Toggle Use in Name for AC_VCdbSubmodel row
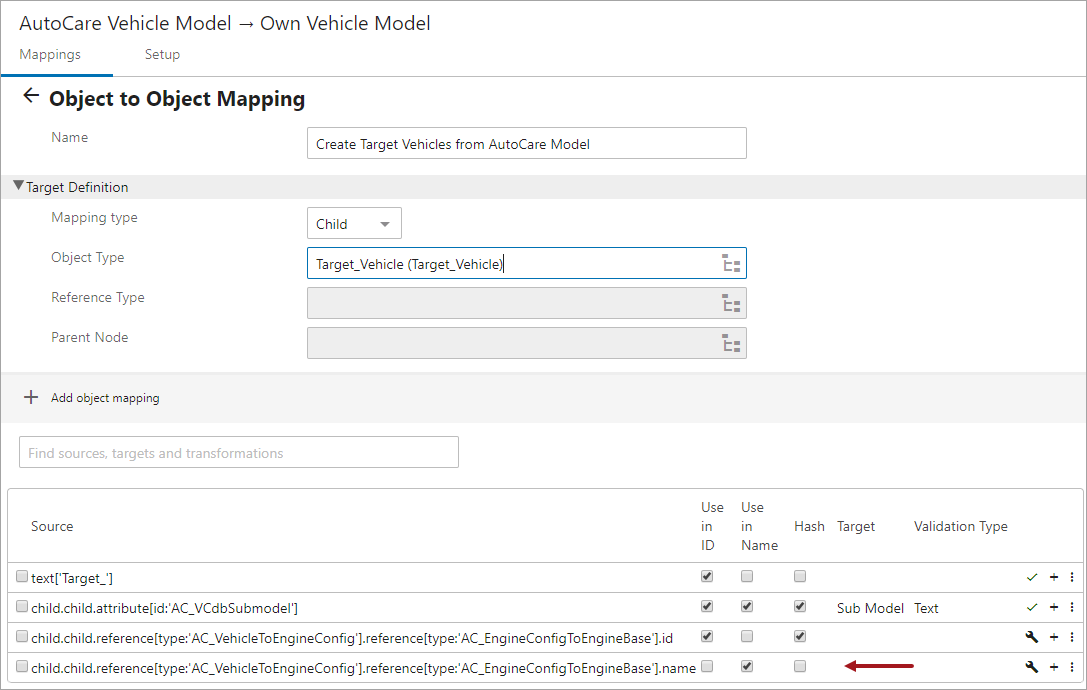Viewport: 1087px width, 690px height. click(x=747, y=606)
